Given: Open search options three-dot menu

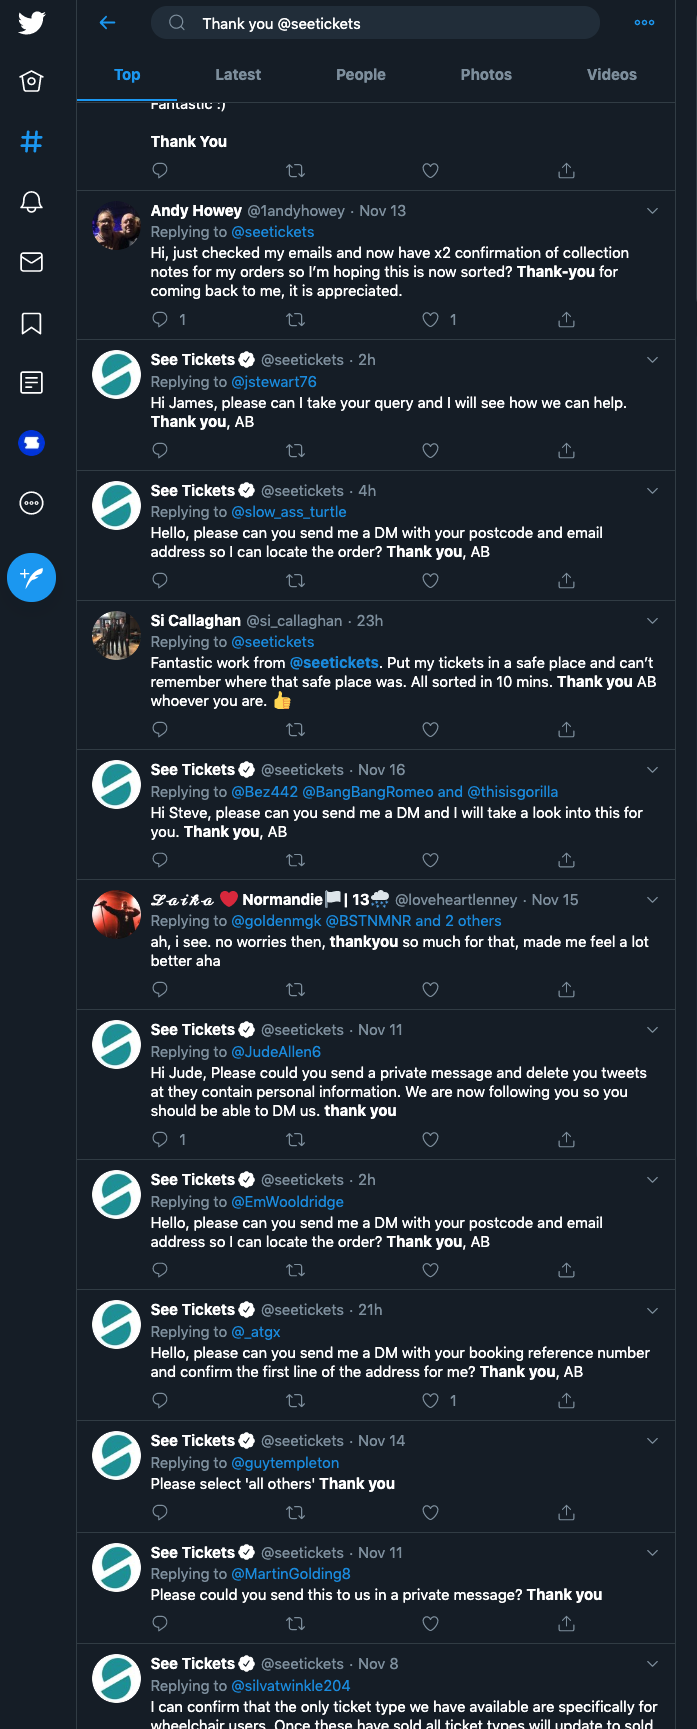Looking at the screenshot, I should pos(645,23).
